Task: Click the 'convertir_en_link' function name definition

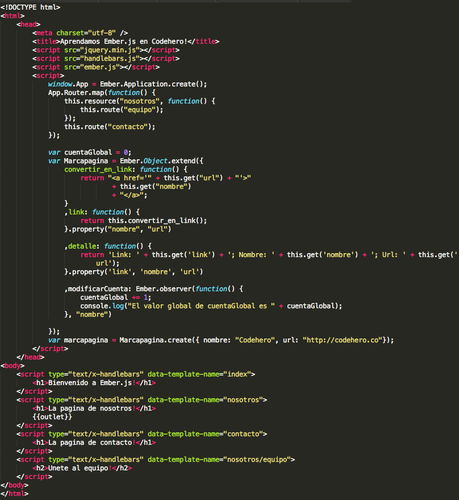Action: [99, 169]
